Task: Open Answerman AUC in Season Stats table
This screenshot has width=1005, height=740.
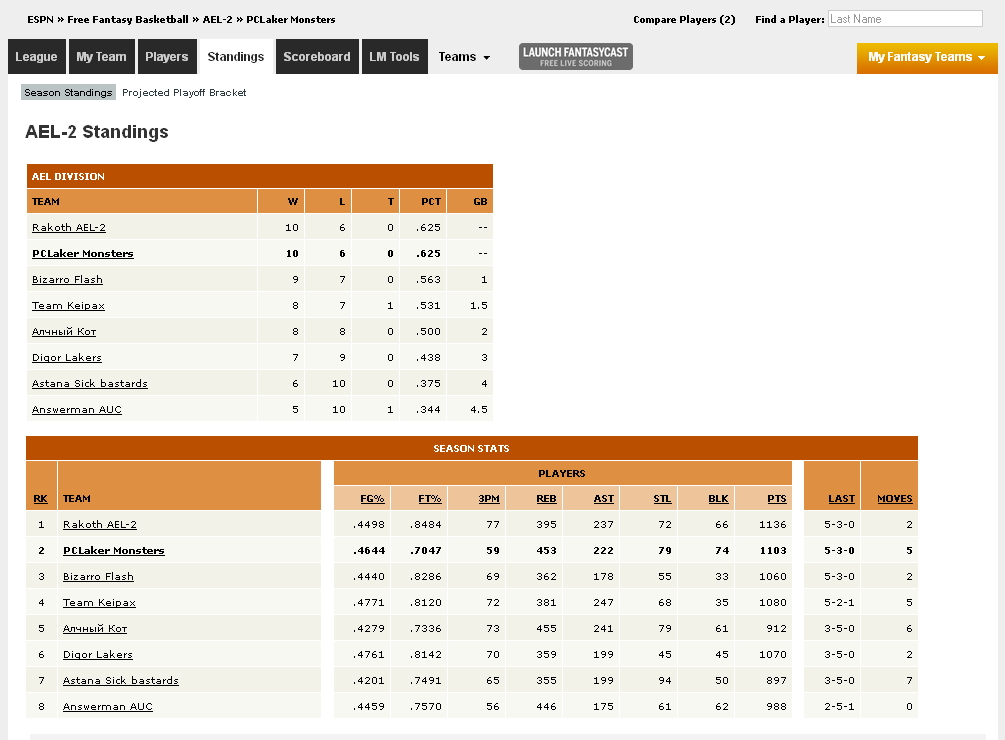Action: click(108, 707)
